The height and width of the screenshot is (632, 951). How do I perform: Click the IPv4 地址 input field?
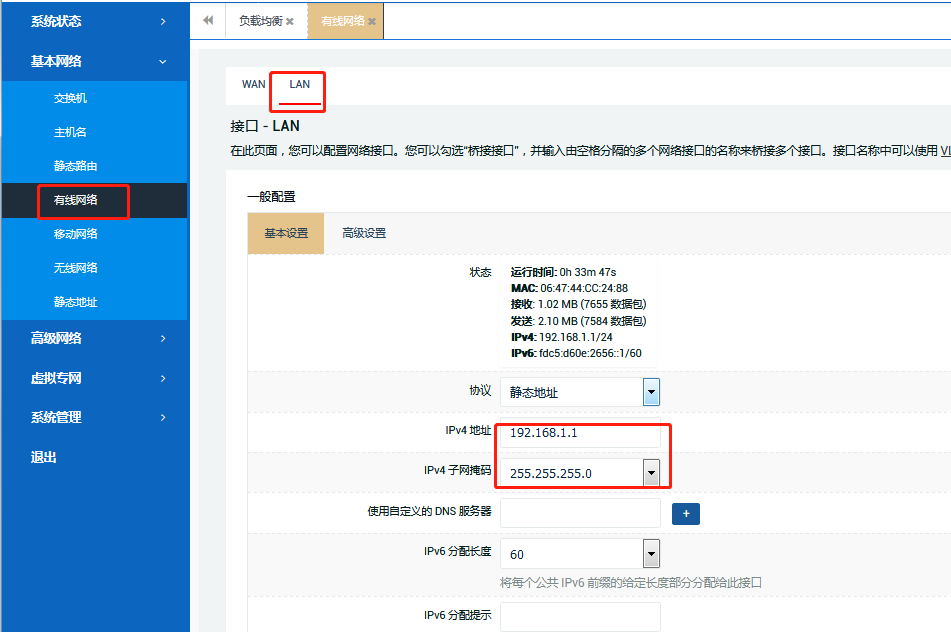(580, 432)
